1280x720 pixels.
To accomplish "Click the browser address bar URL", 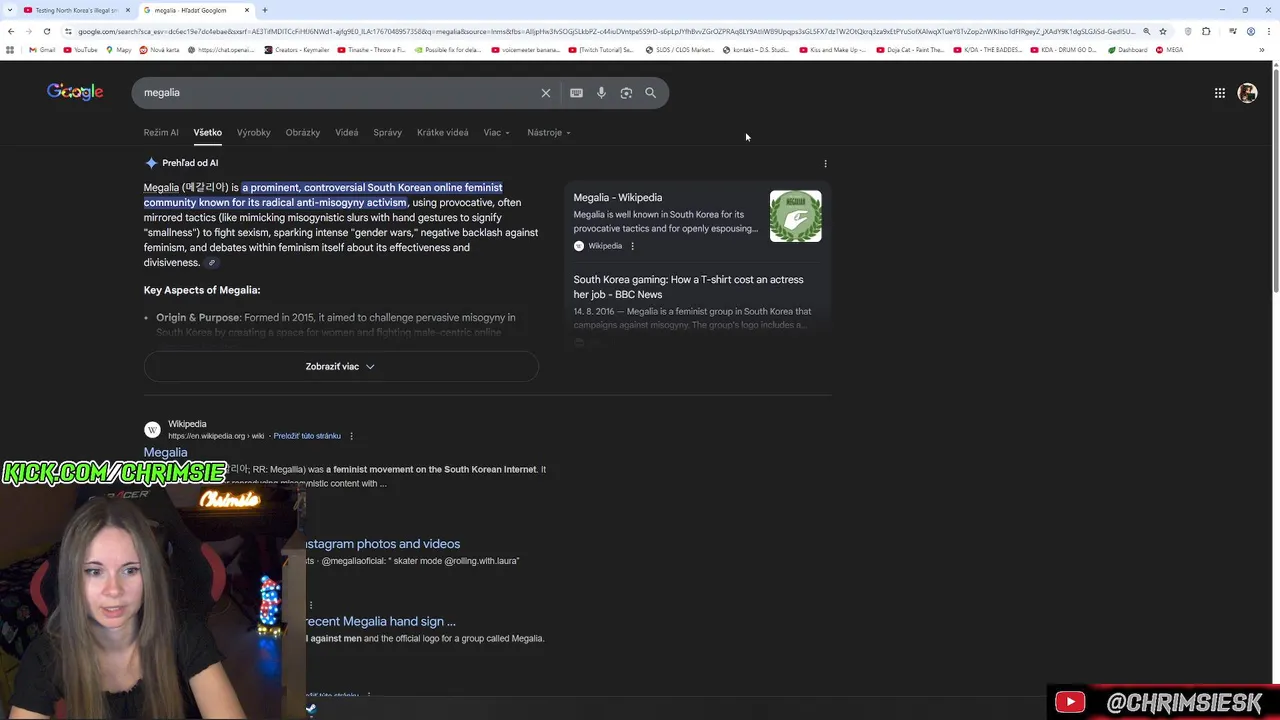I will pyautogui.click(x=605, y=31).
